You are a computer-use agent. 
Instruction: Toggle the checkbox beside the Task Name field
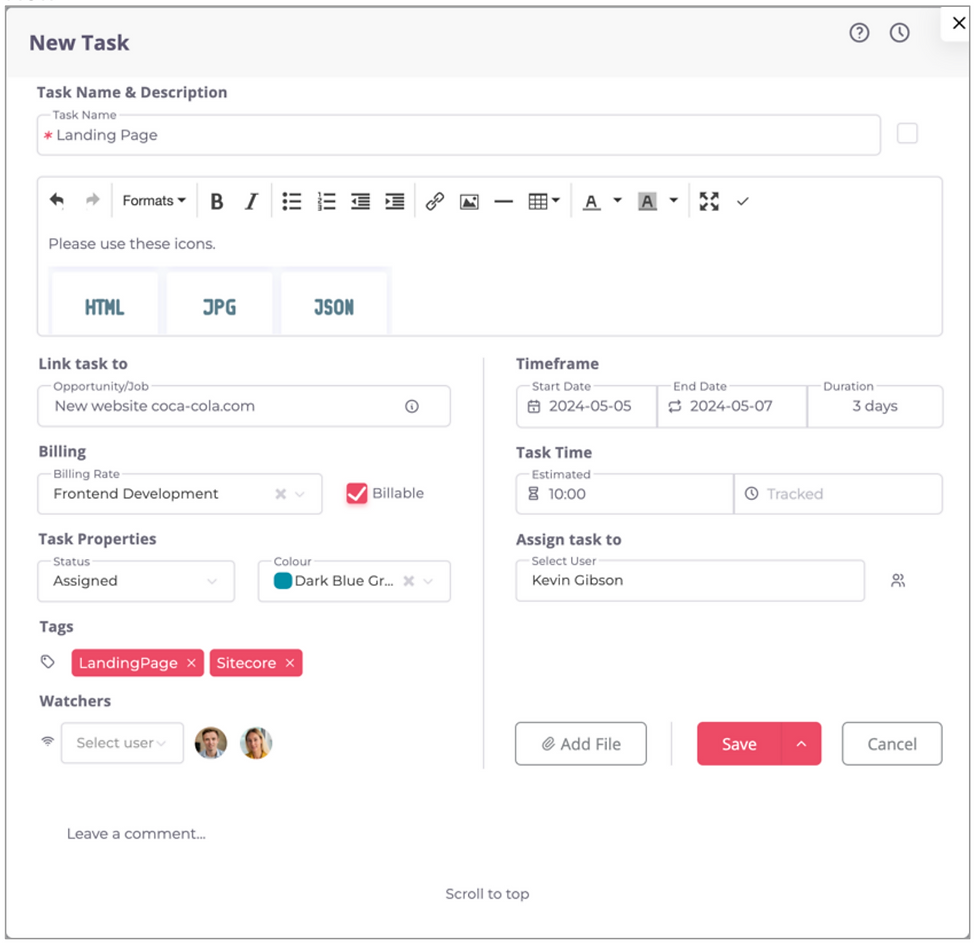[907, 133]
